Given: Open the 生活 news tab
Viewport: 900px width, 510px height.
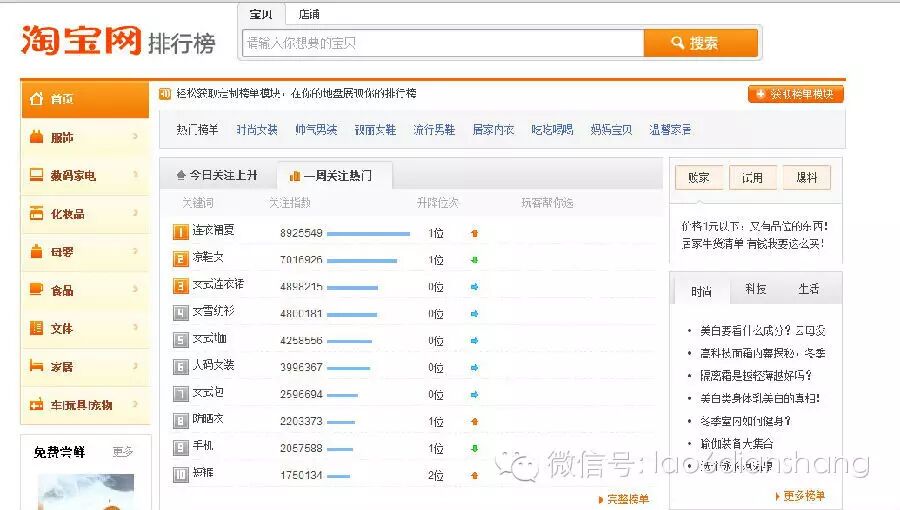Looking at the screenshot, I should pos(808,289).
